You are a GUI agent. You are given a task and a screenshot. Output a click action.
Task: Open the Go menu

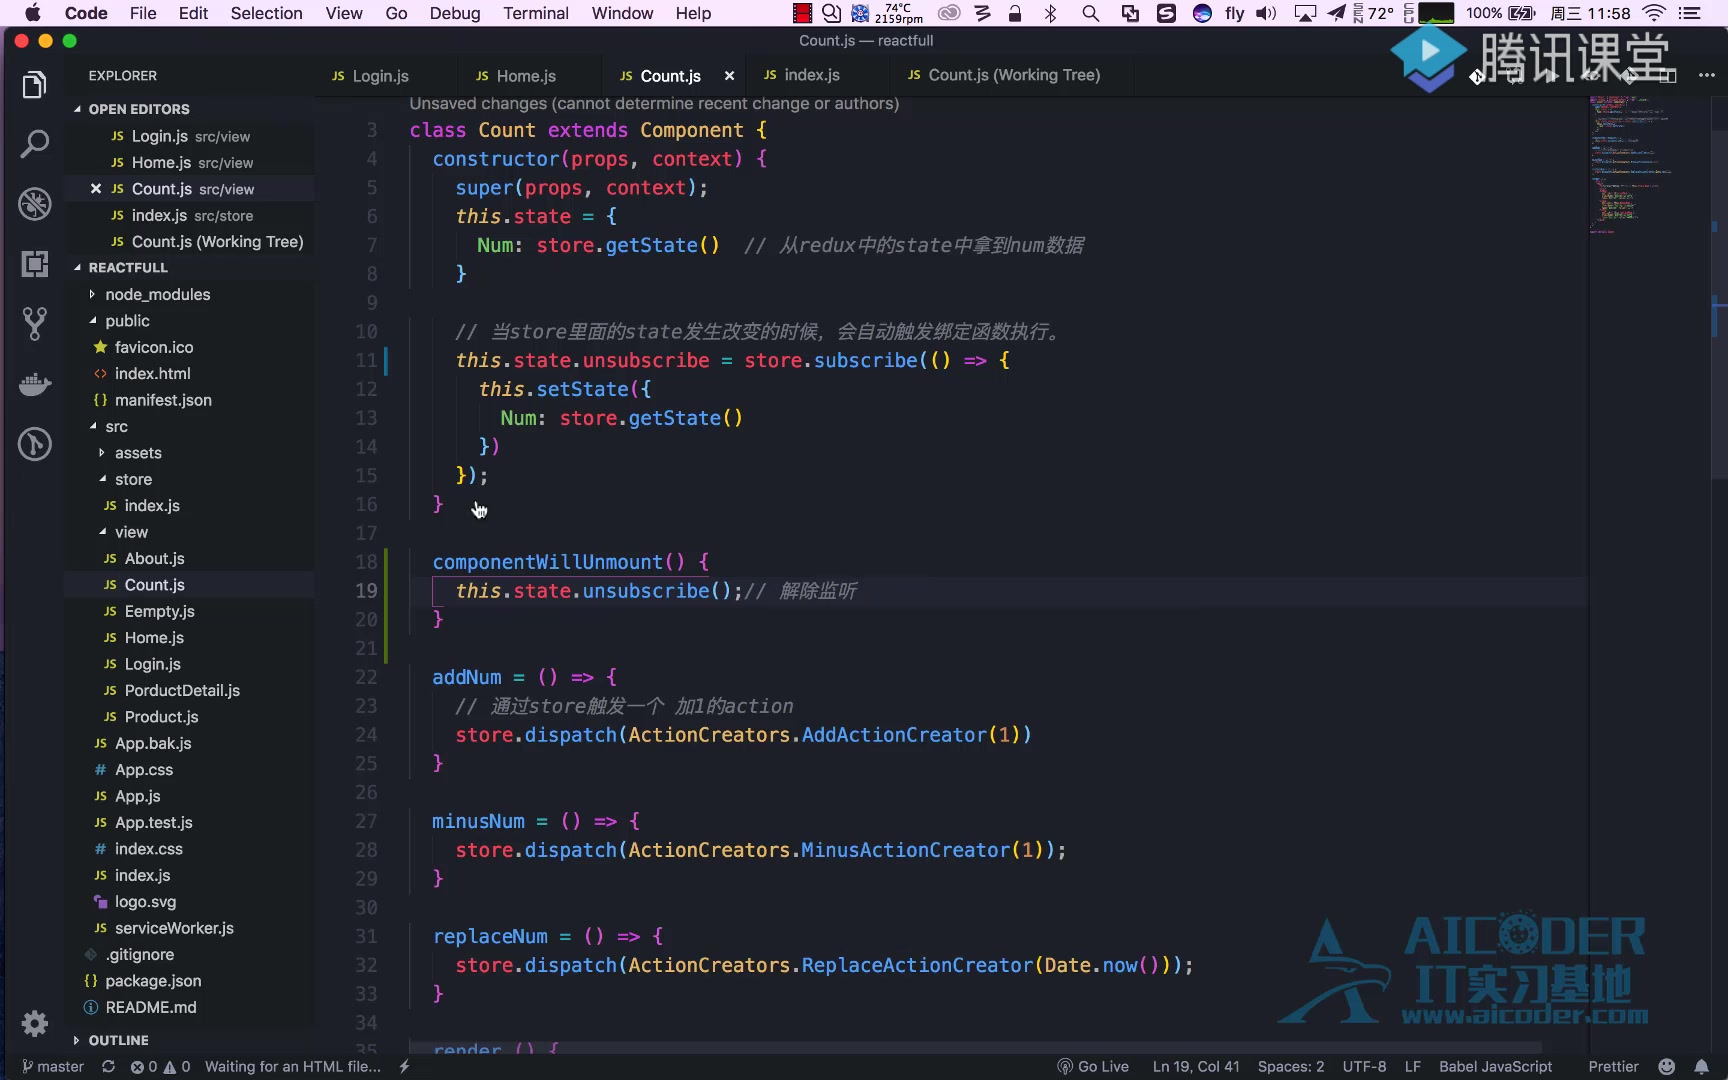tap(396, 13)
